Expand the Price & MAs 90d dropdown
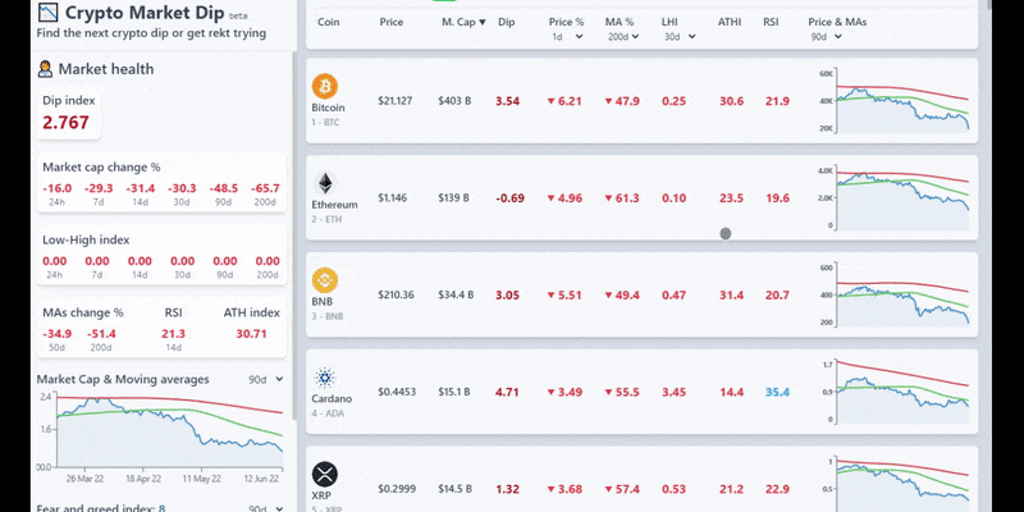 pos(826,37)
